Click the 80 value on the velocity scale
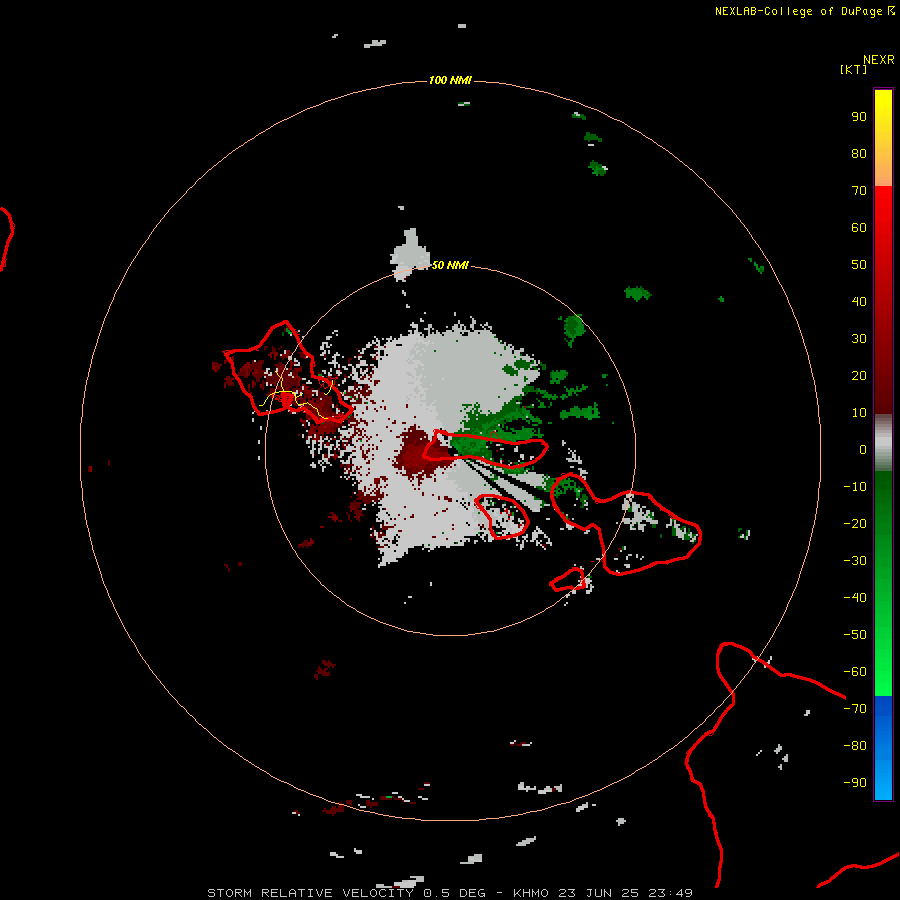The width and height of the screenshot is (900, 900). click(859, 154)
